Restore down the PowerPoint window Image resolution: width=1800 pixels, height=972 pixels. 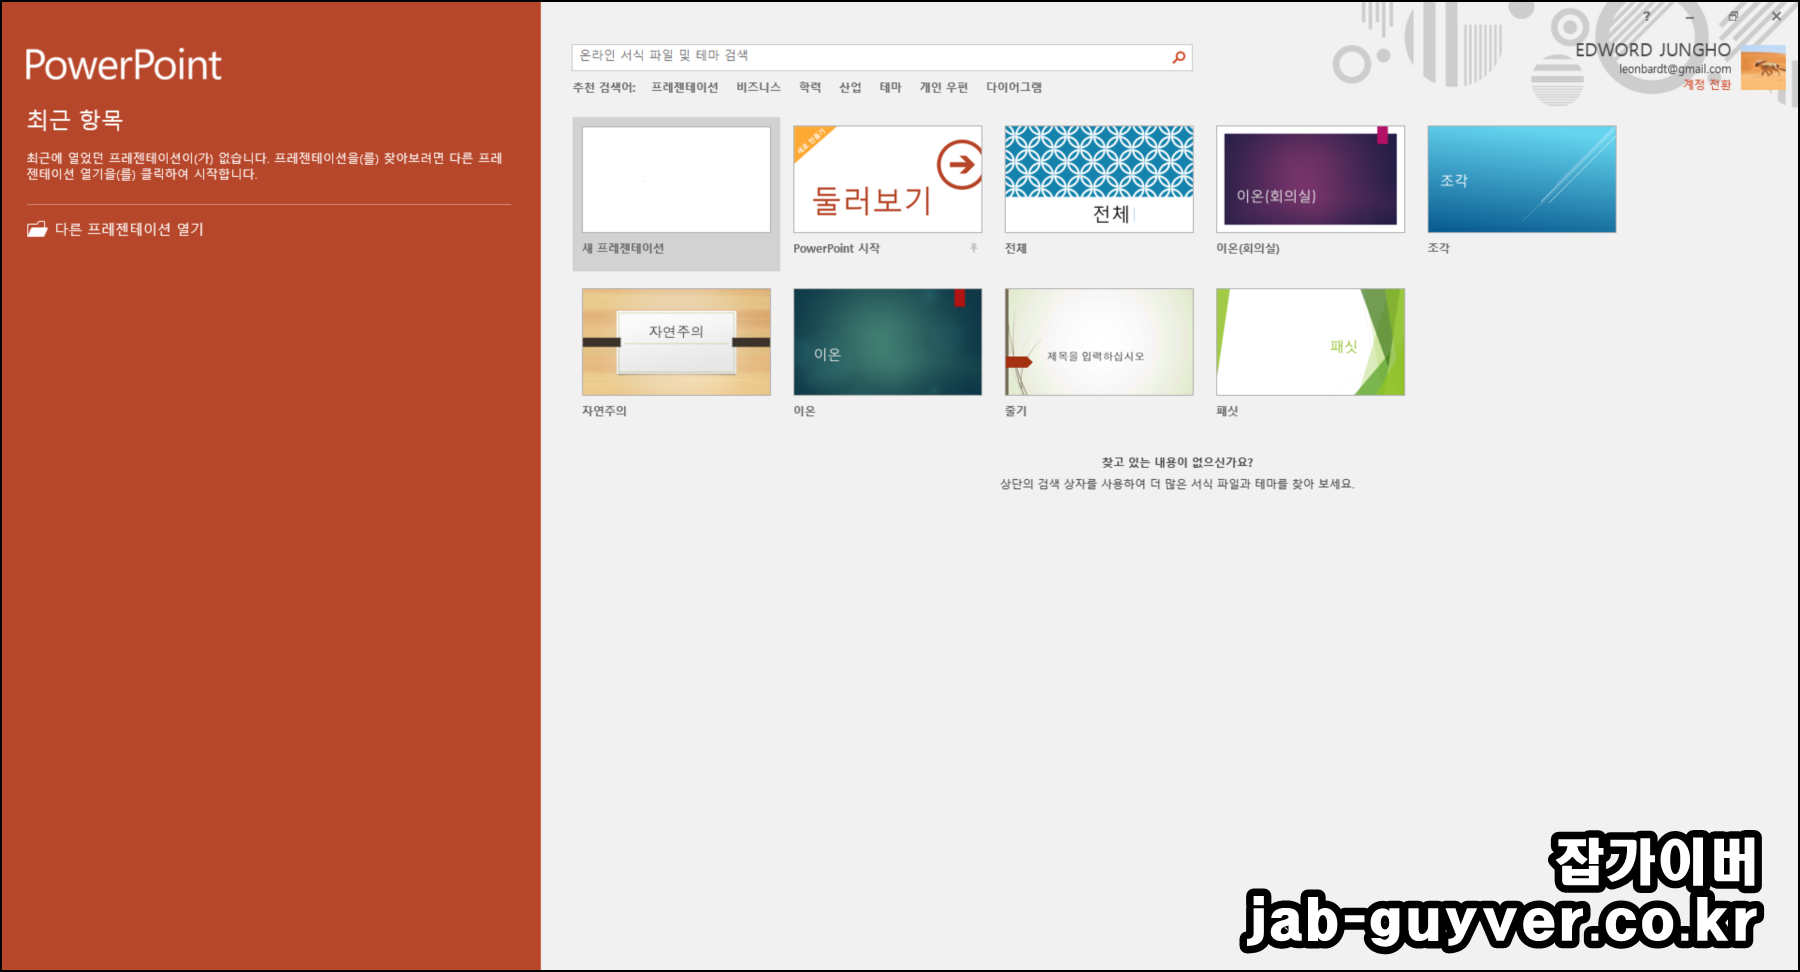1733,16
